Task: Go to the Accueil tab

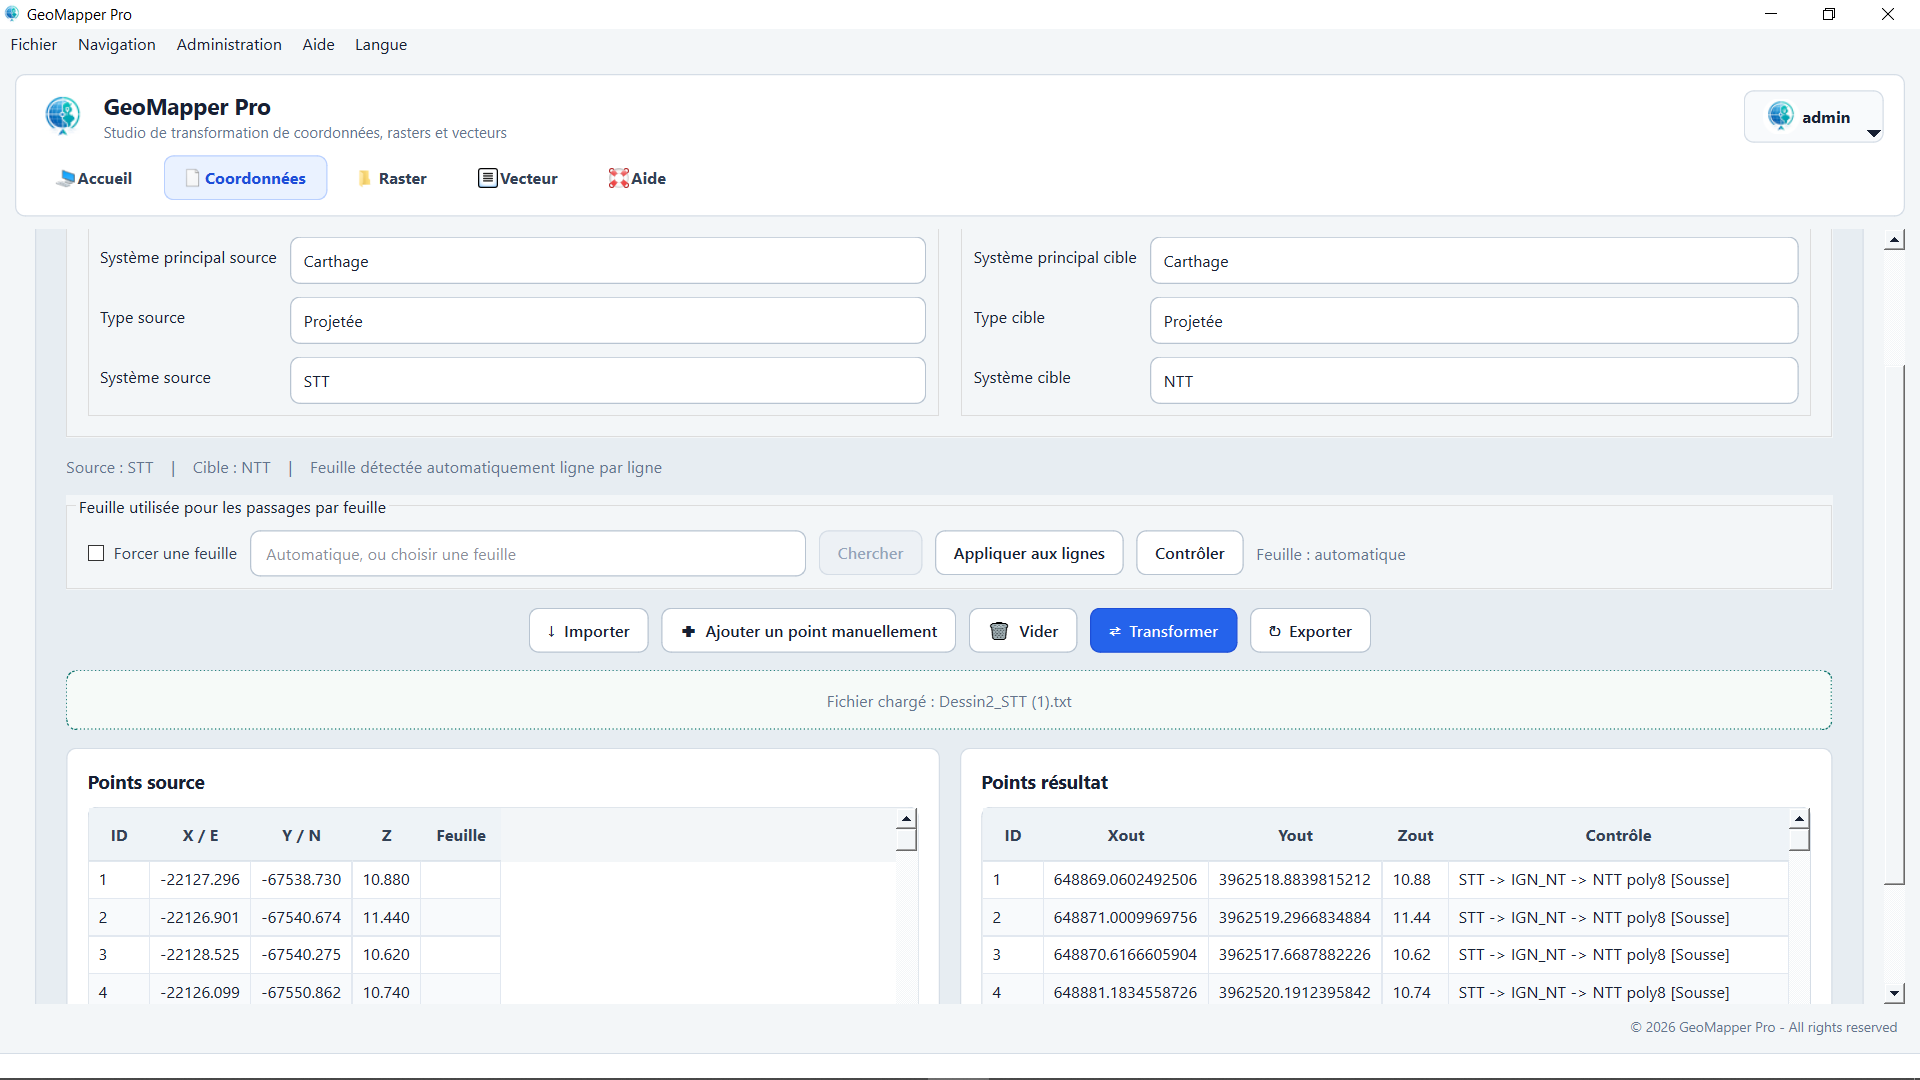Action: tap(95, 178)
